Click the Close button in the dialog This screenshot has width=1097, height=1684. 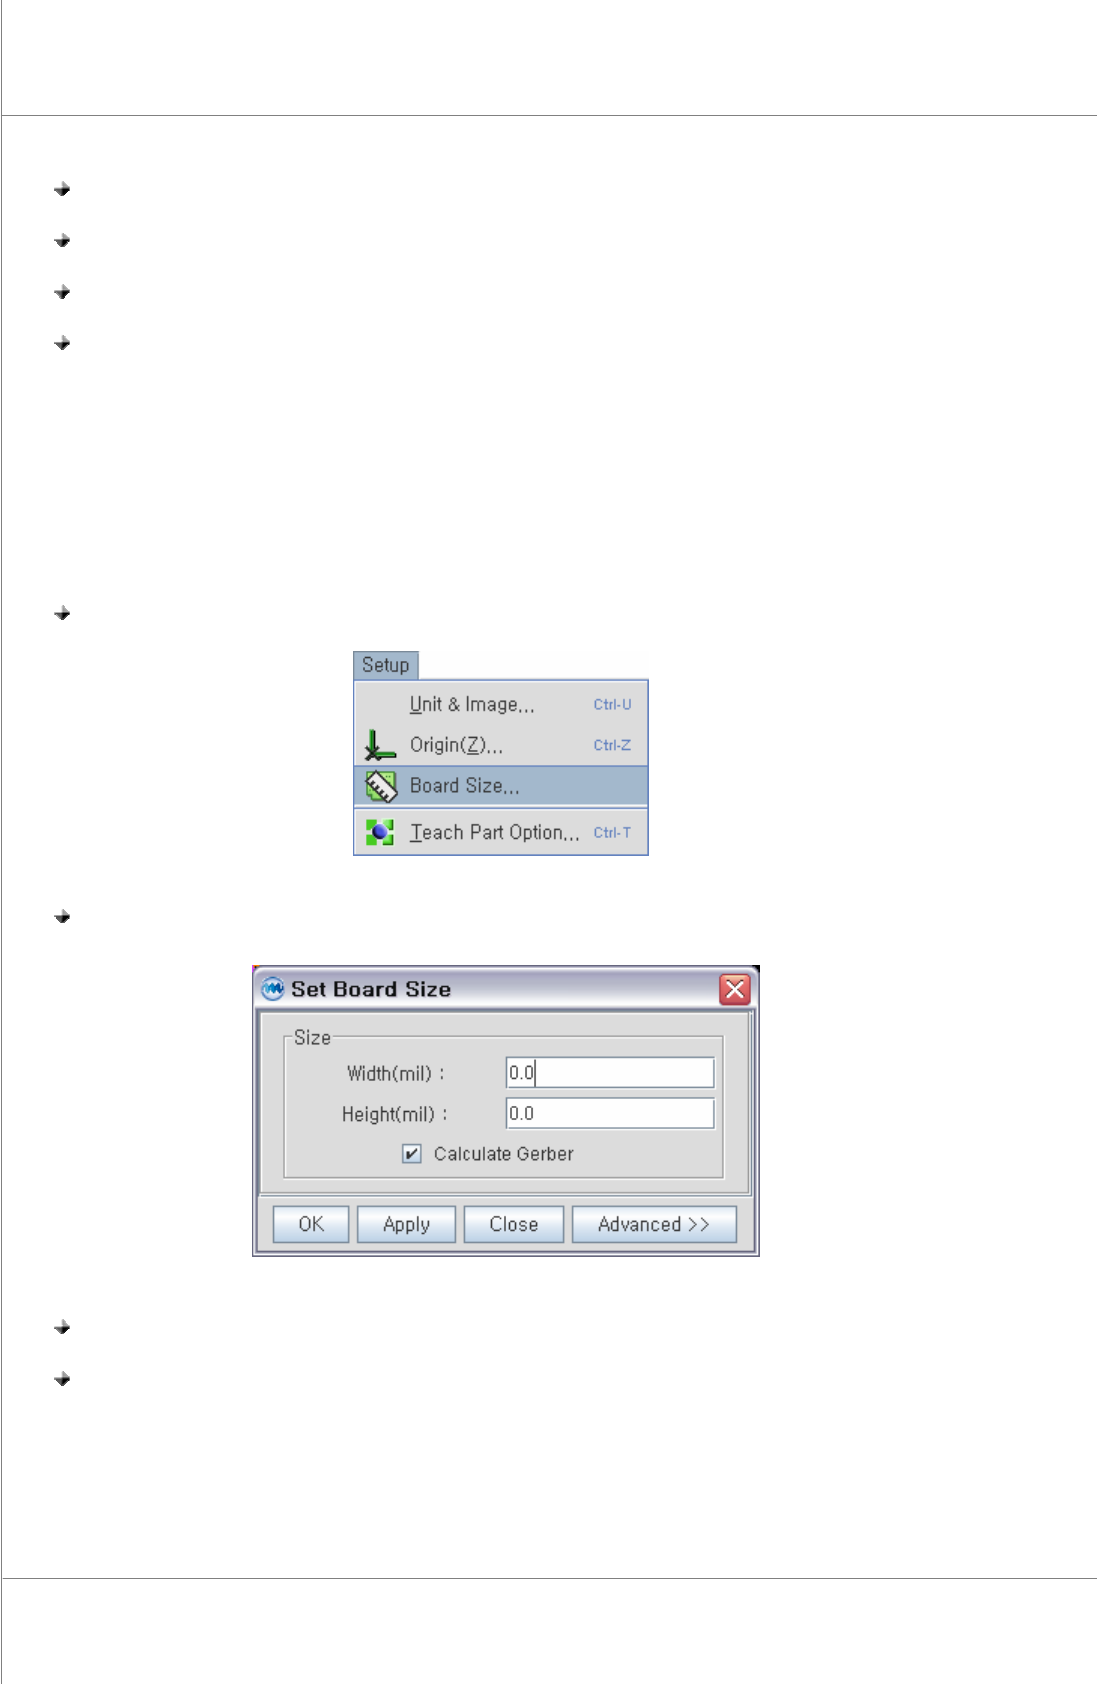point(514,1224)
